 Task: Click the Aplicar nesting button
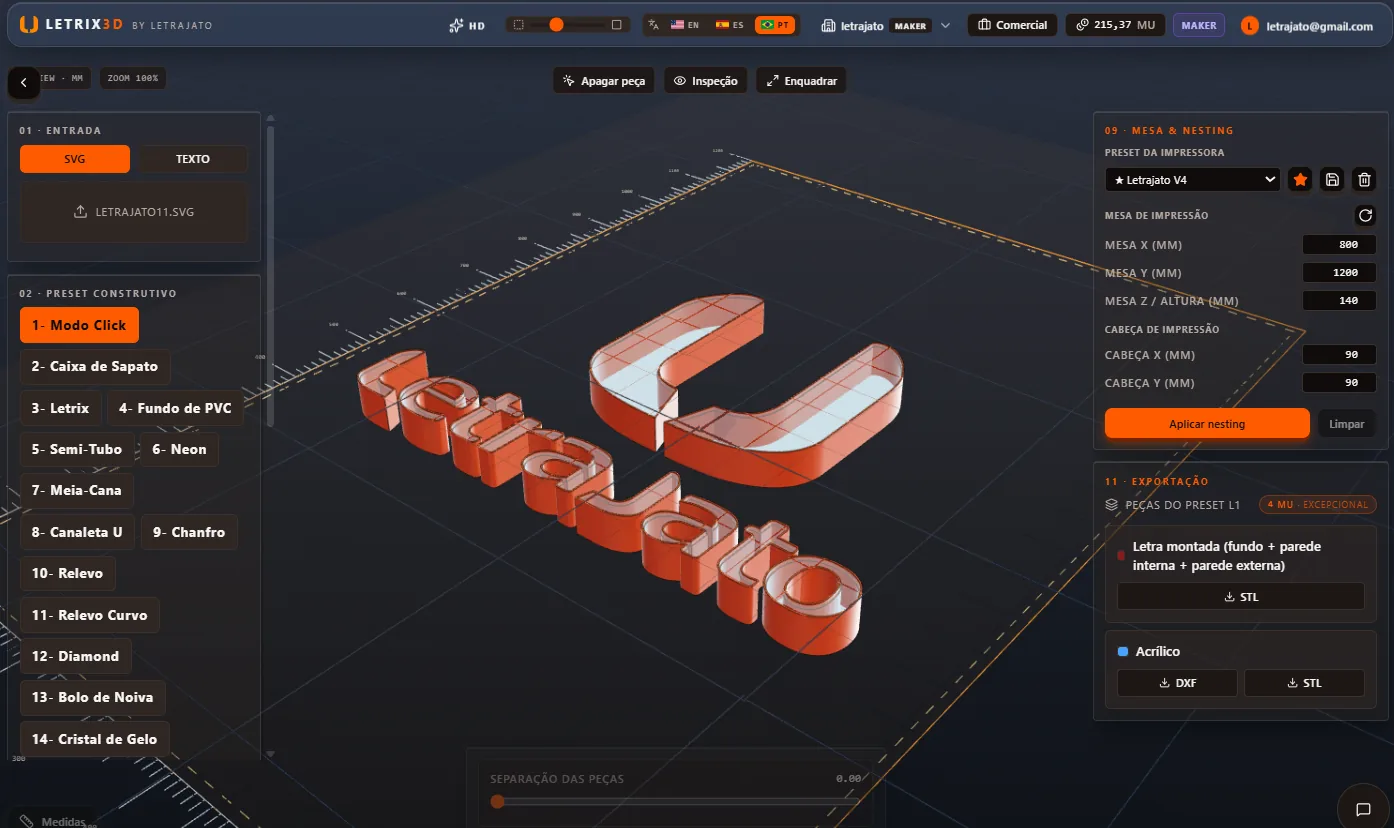pos(1207,424)
